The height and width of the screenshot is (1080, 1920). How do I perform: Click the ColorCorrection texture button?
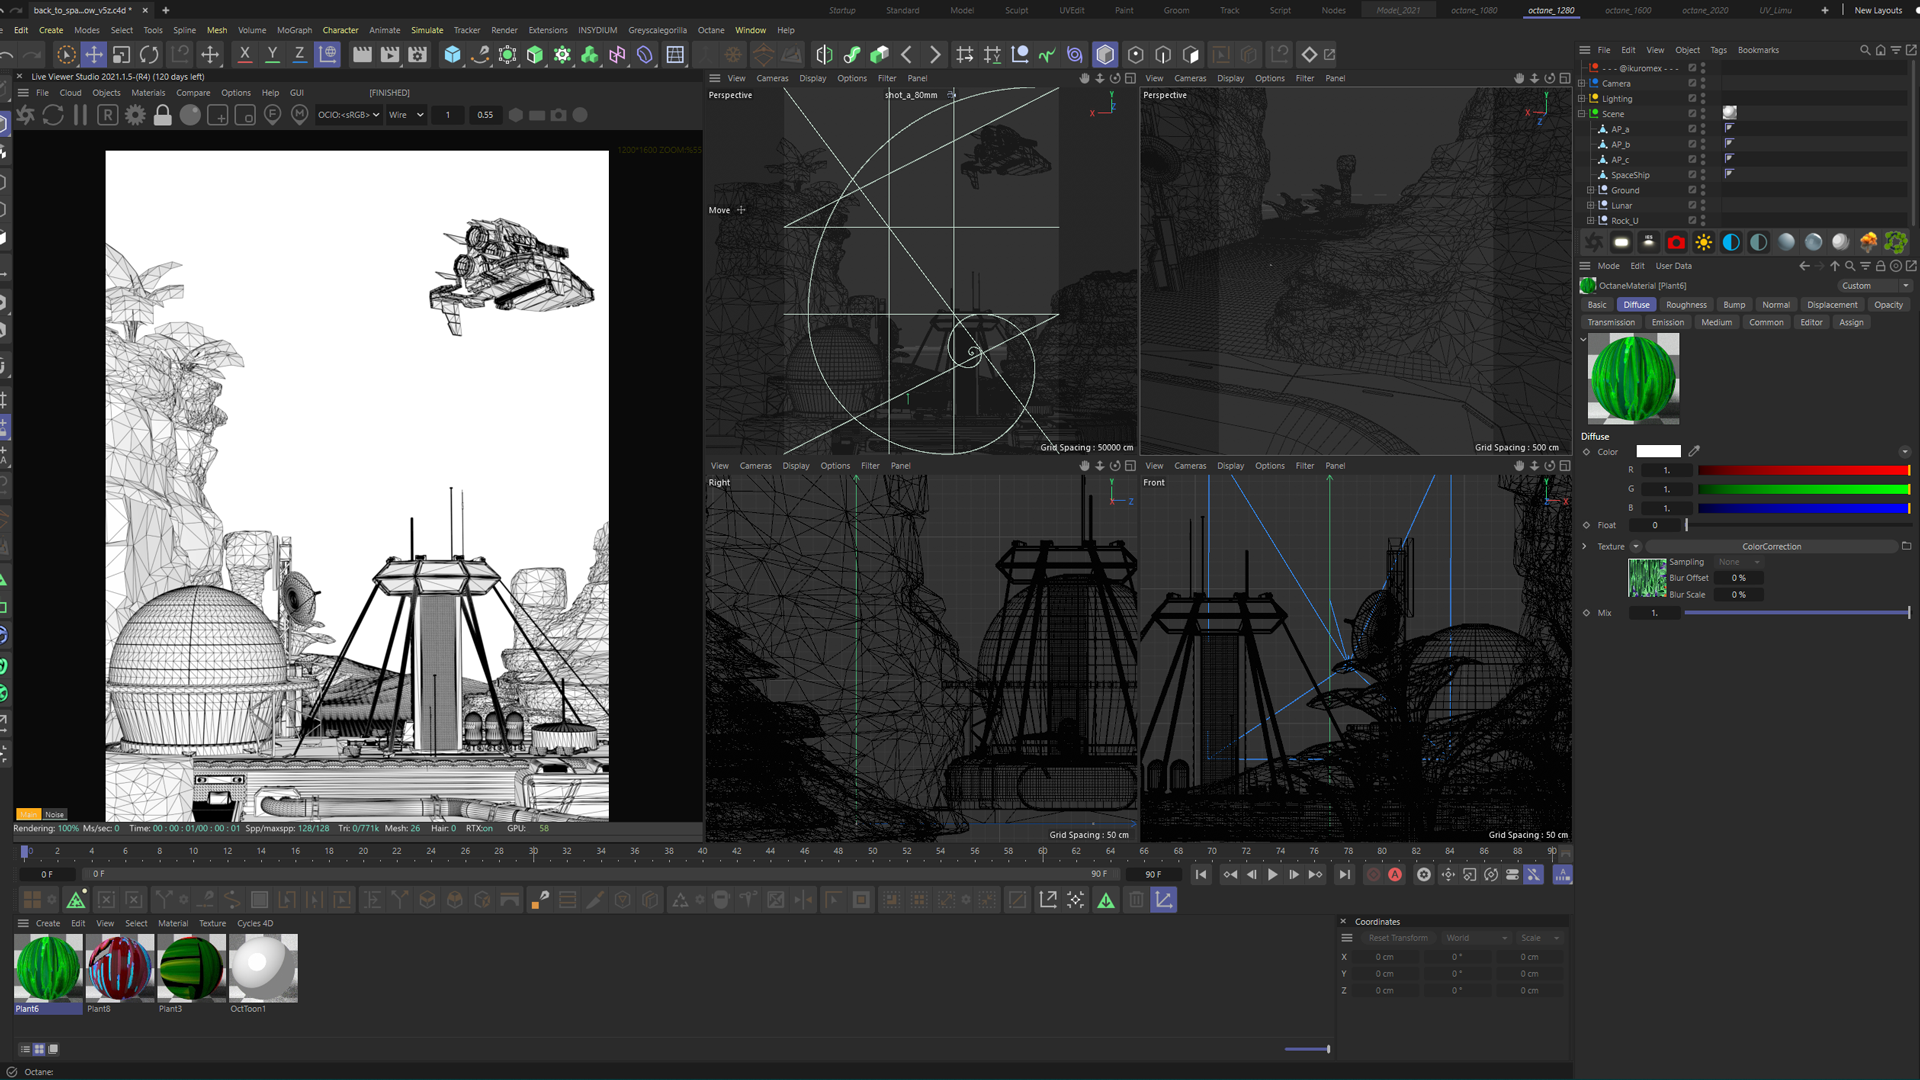[1771, 547]
